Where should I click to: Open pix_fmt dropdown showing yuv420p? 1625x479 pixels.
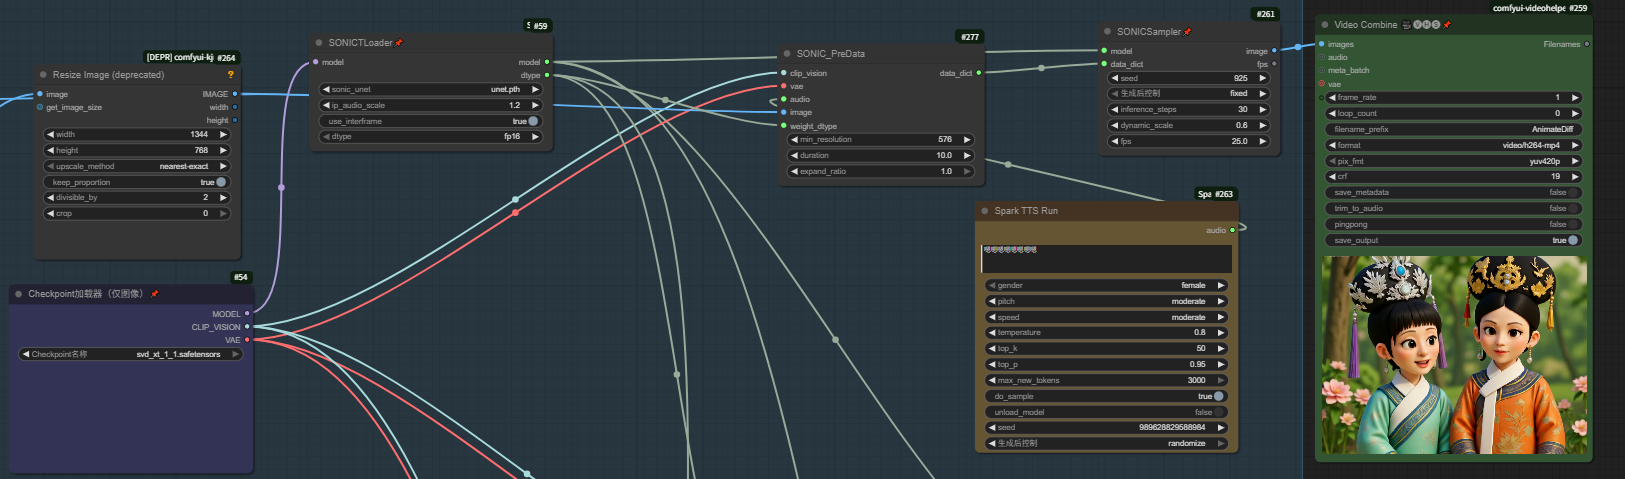pyautogui.click(x=1454, y=161)
